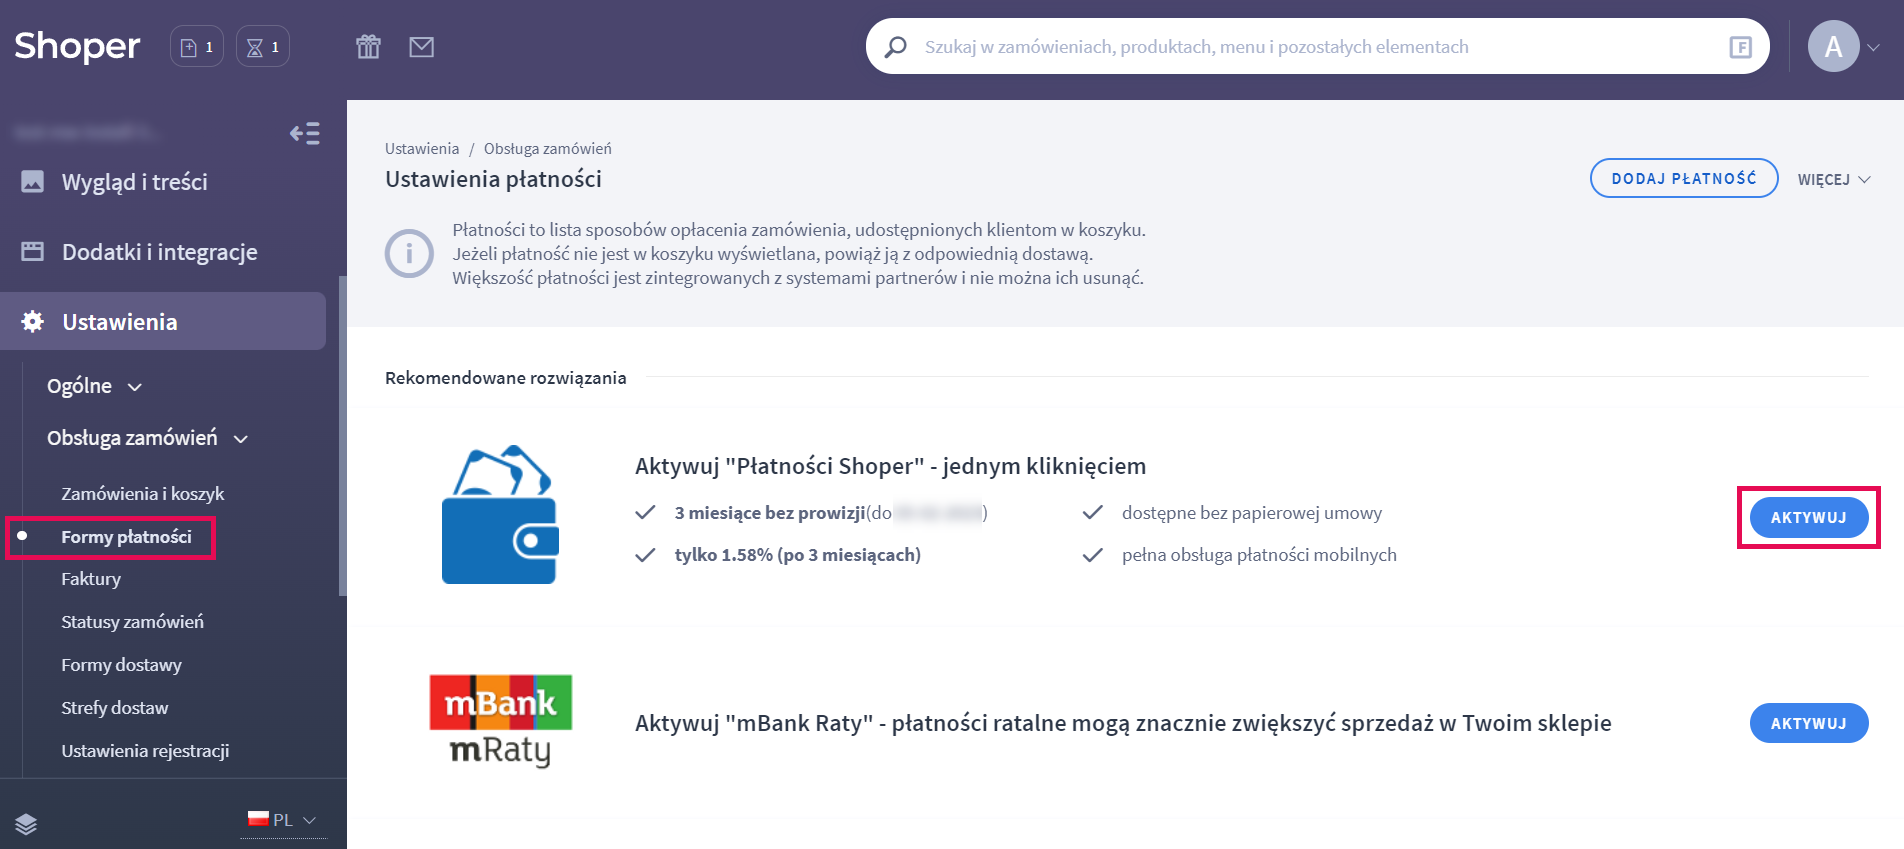Image resolution: width=1904 pixels, height=849 pixels.
Task: Select Ustawienia in the sidebar
Action: tap(163, 321)
